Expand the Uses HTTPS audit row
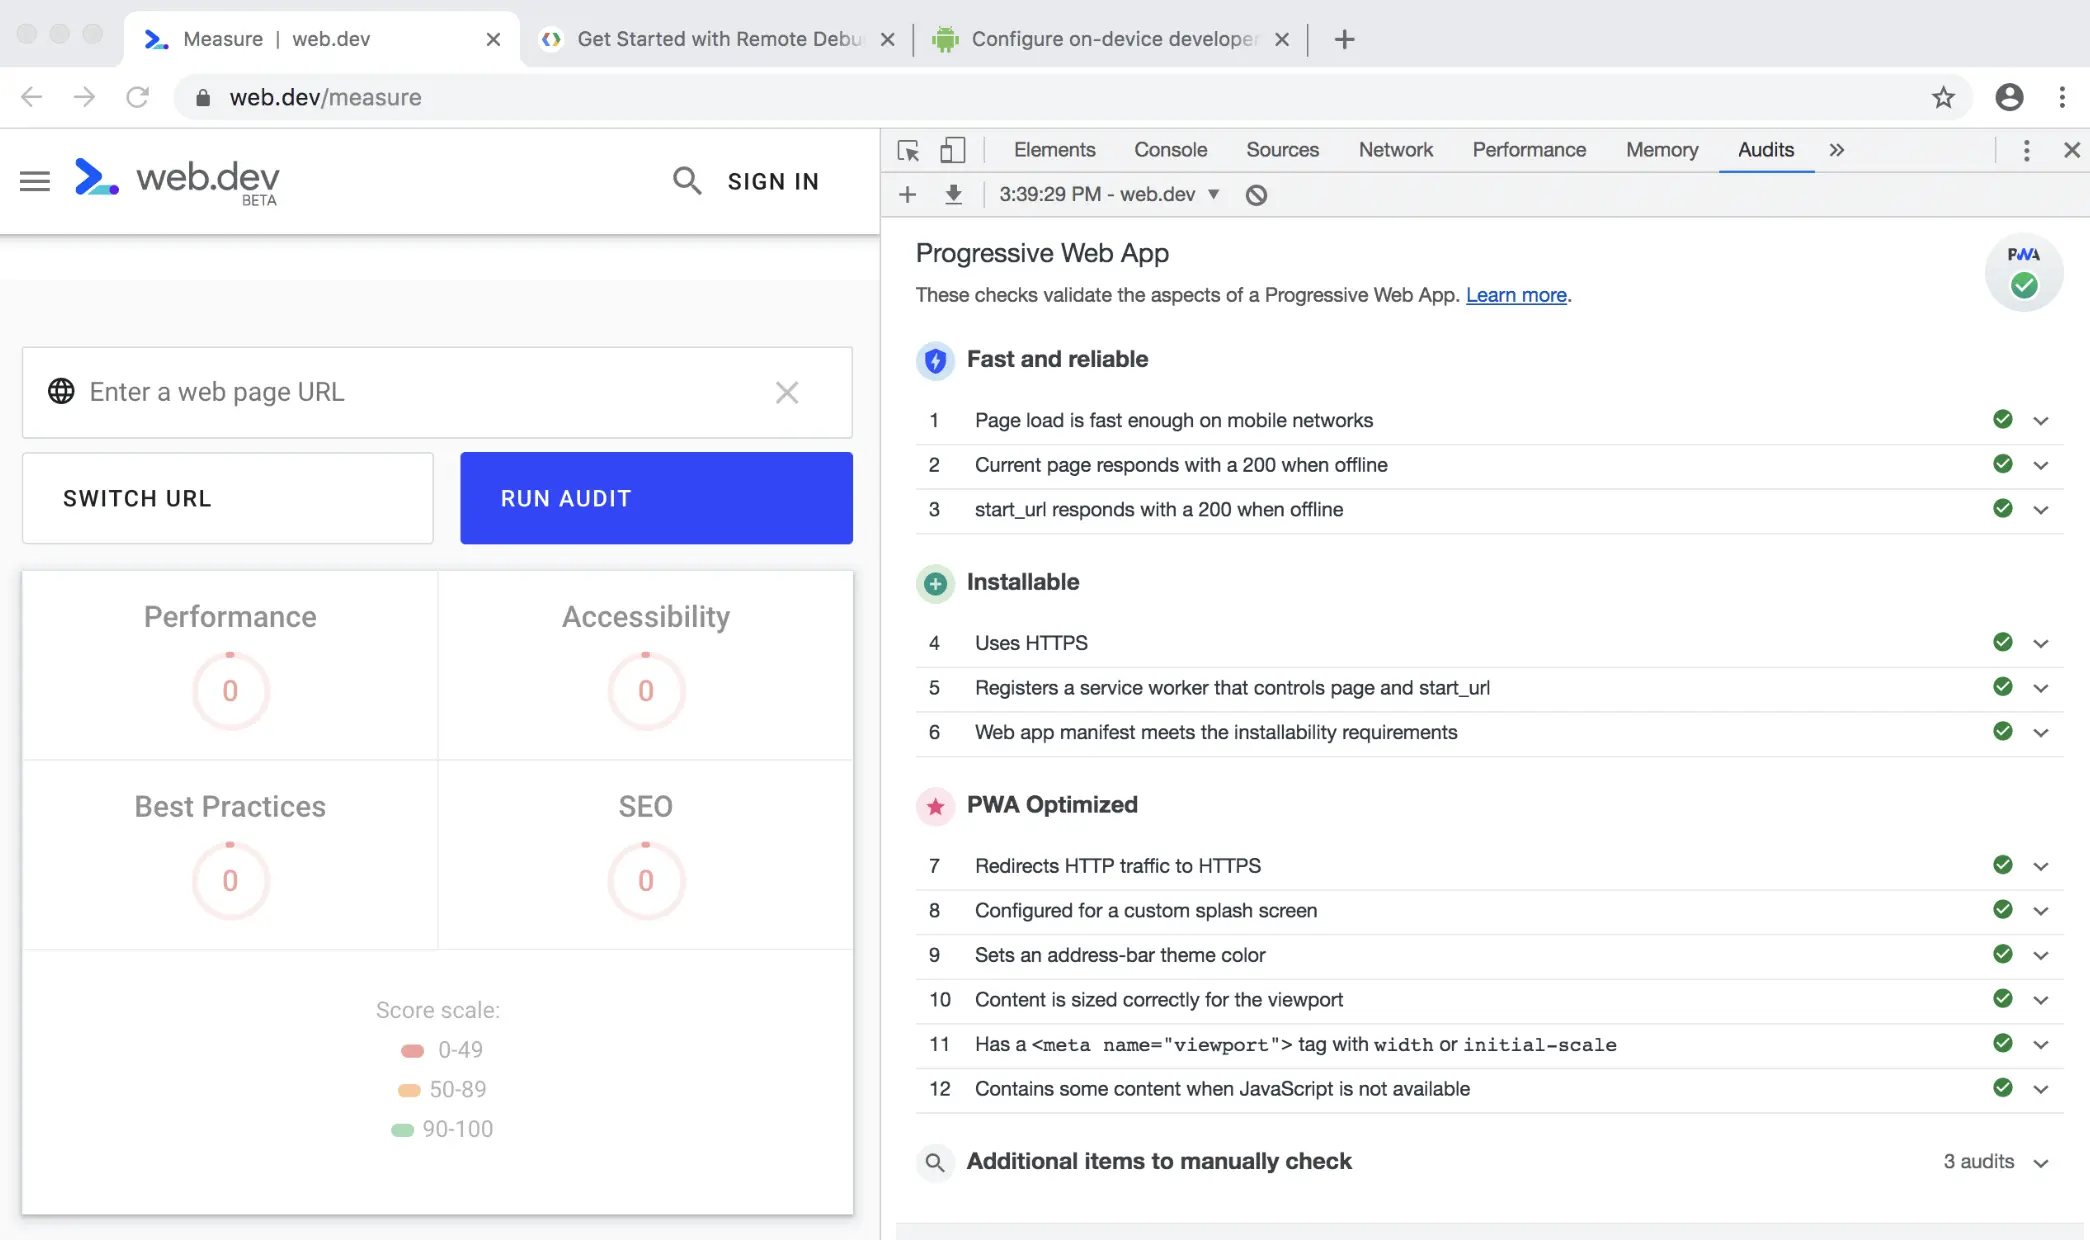Screen dimensions: 2090x1240 pos(2041,643)
